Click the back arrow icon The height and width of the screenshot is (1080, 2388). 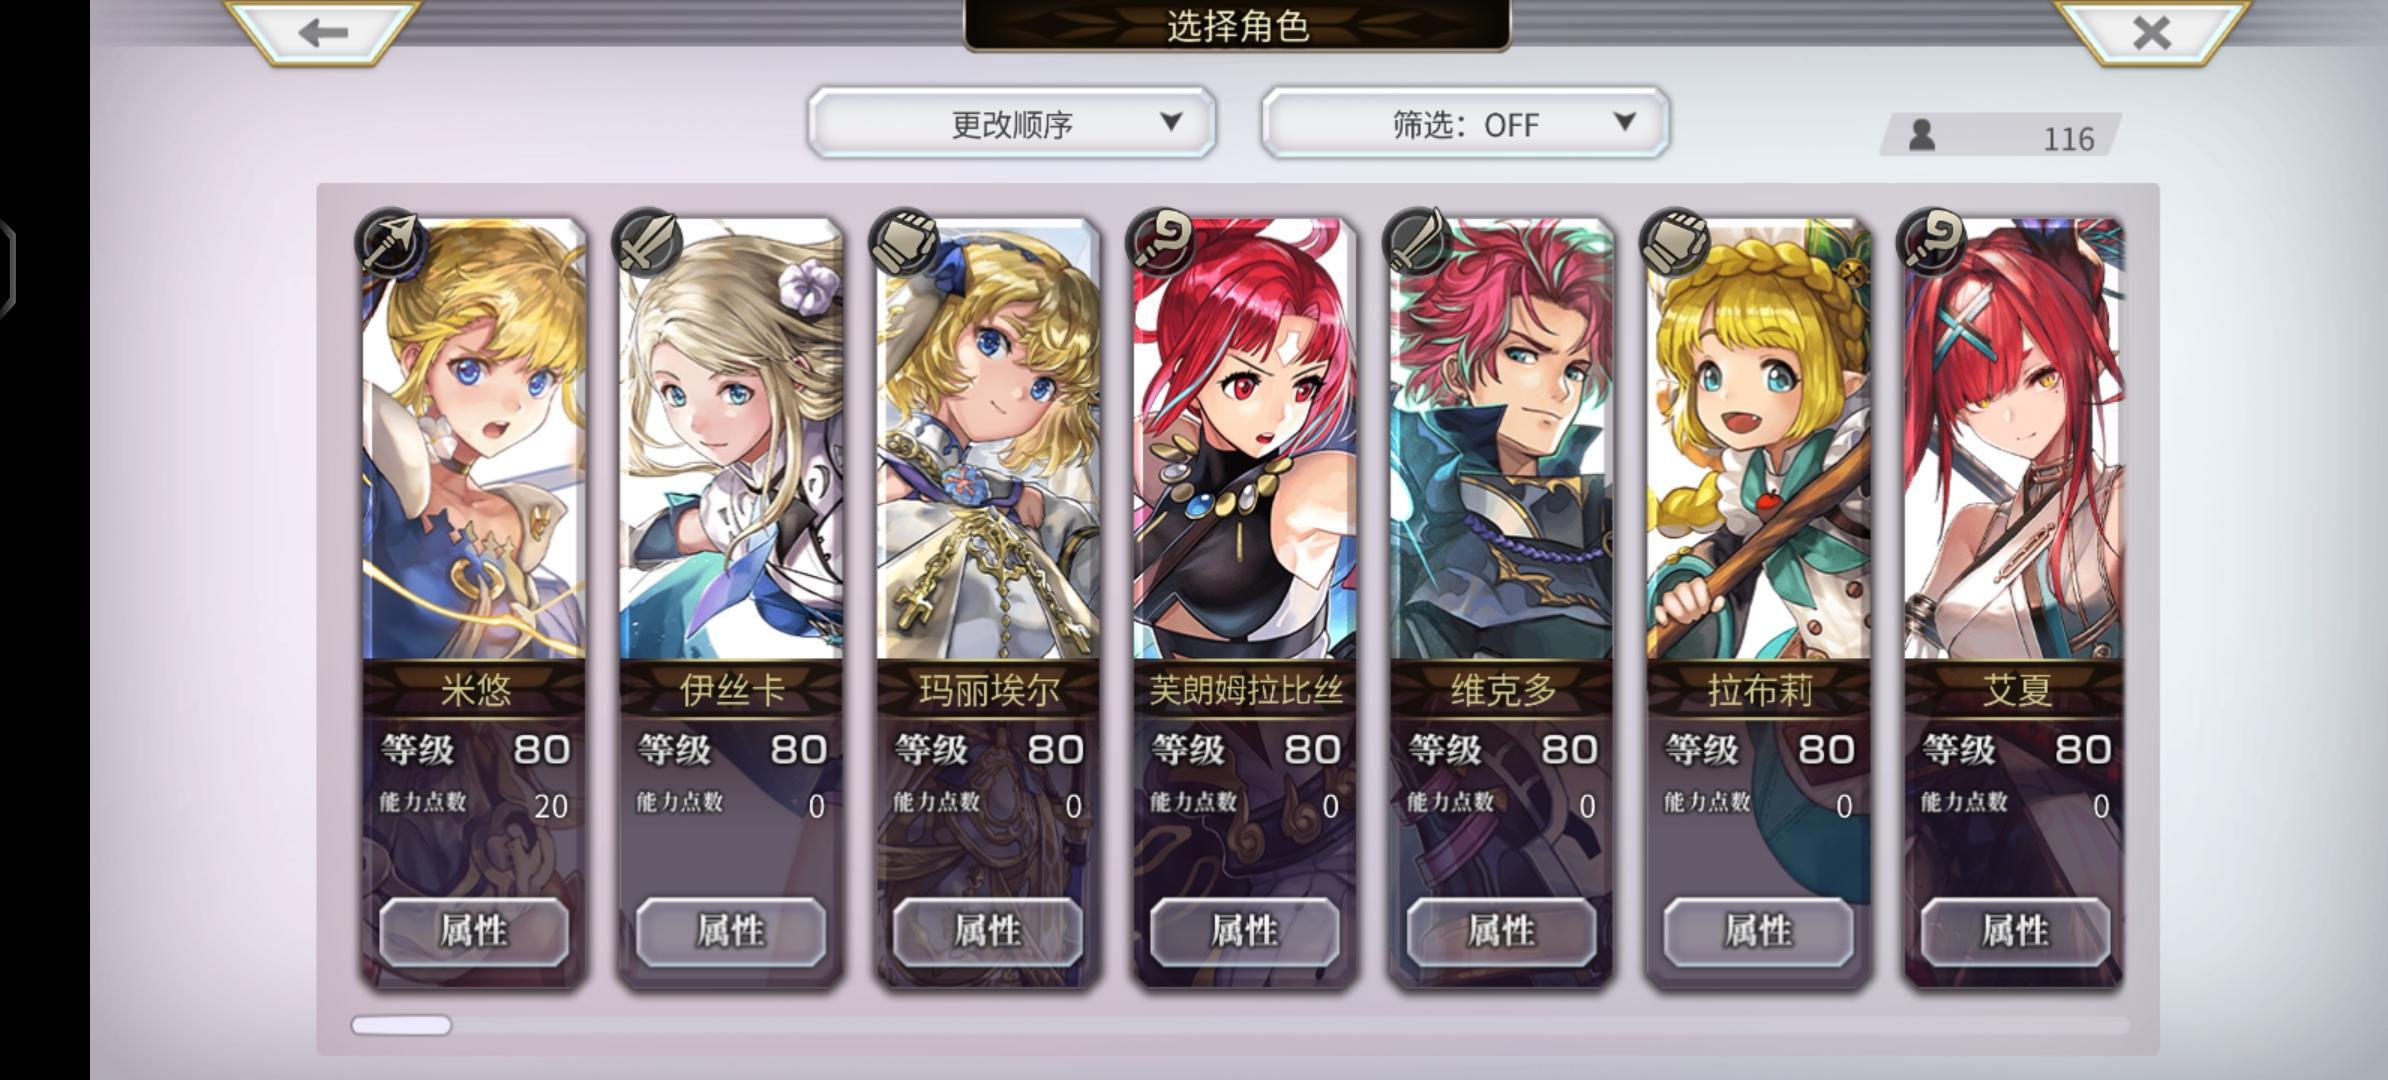(323, 33)
